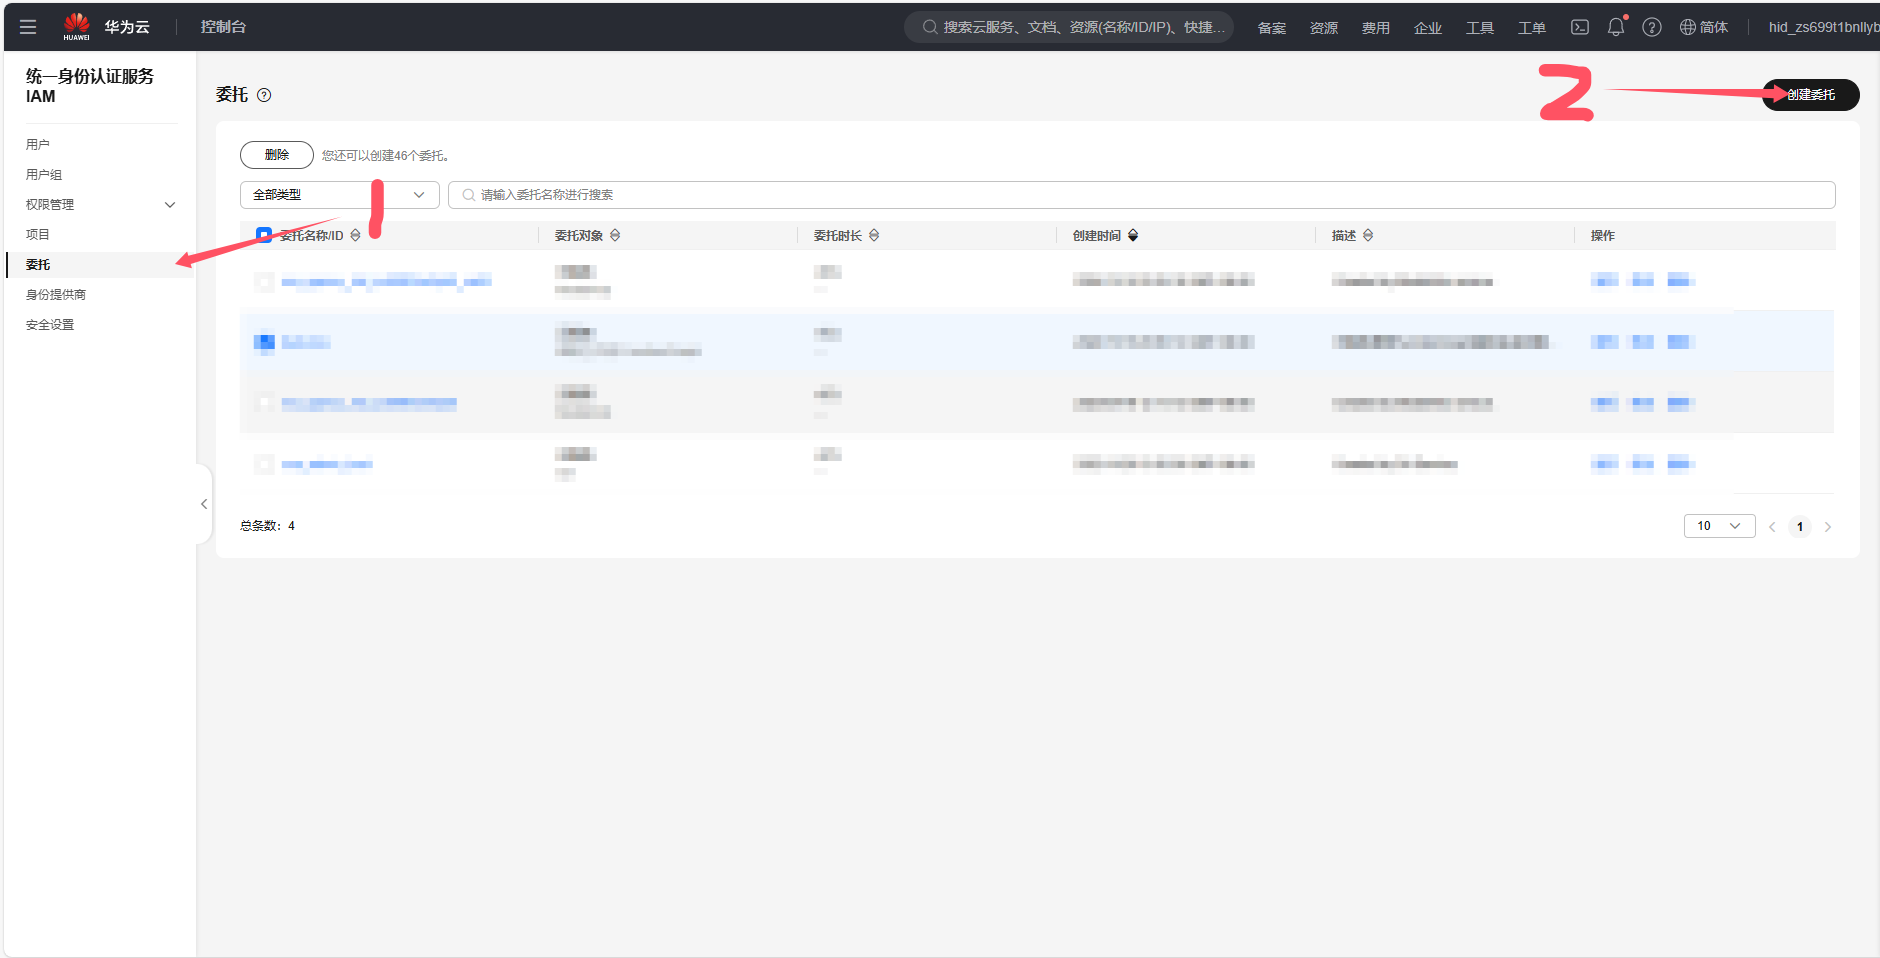
Task: Open the notifications bell
Action: click(x=1616, y=27)
